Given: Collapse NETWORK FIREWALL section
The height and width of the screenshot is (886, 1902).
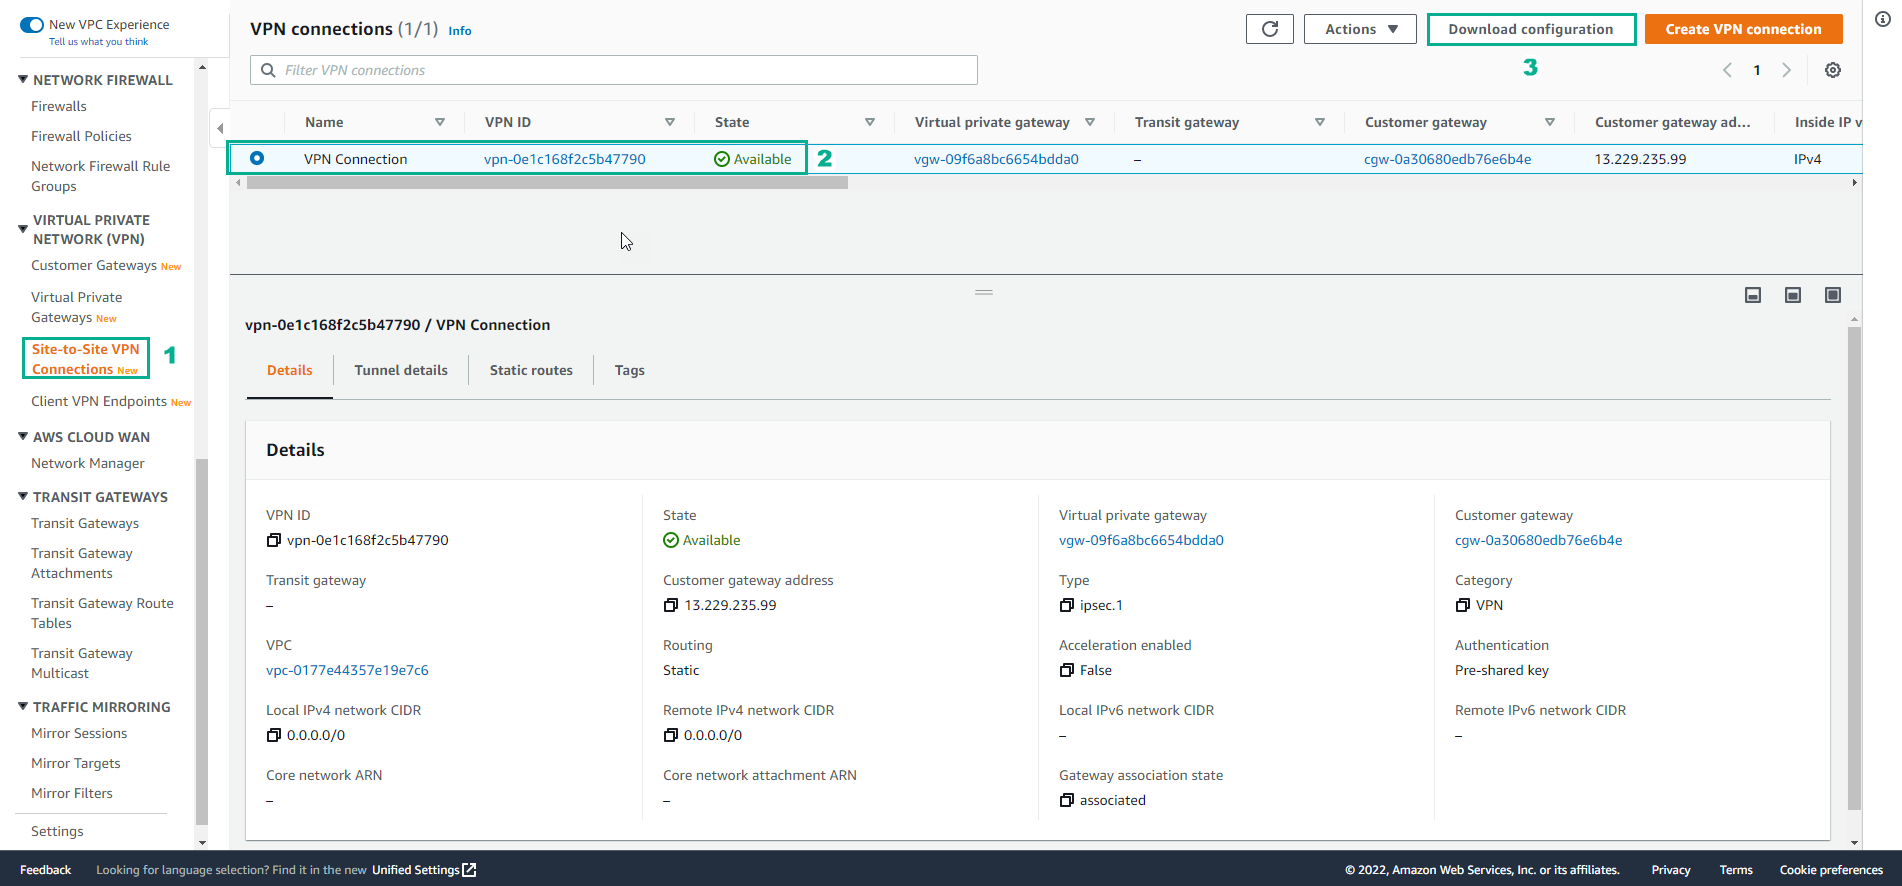Looking at the screenshot, I should (23, 79).
